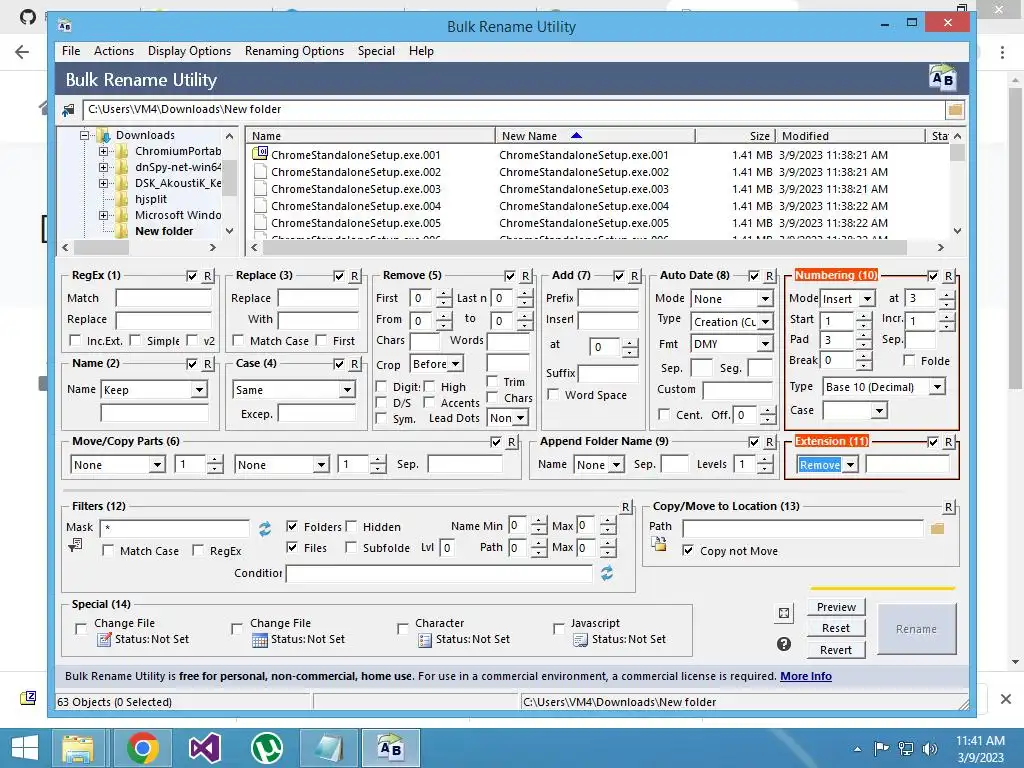Open the File menu
This screenshot has height=768, width=1024.
click(x=71, y=51)
